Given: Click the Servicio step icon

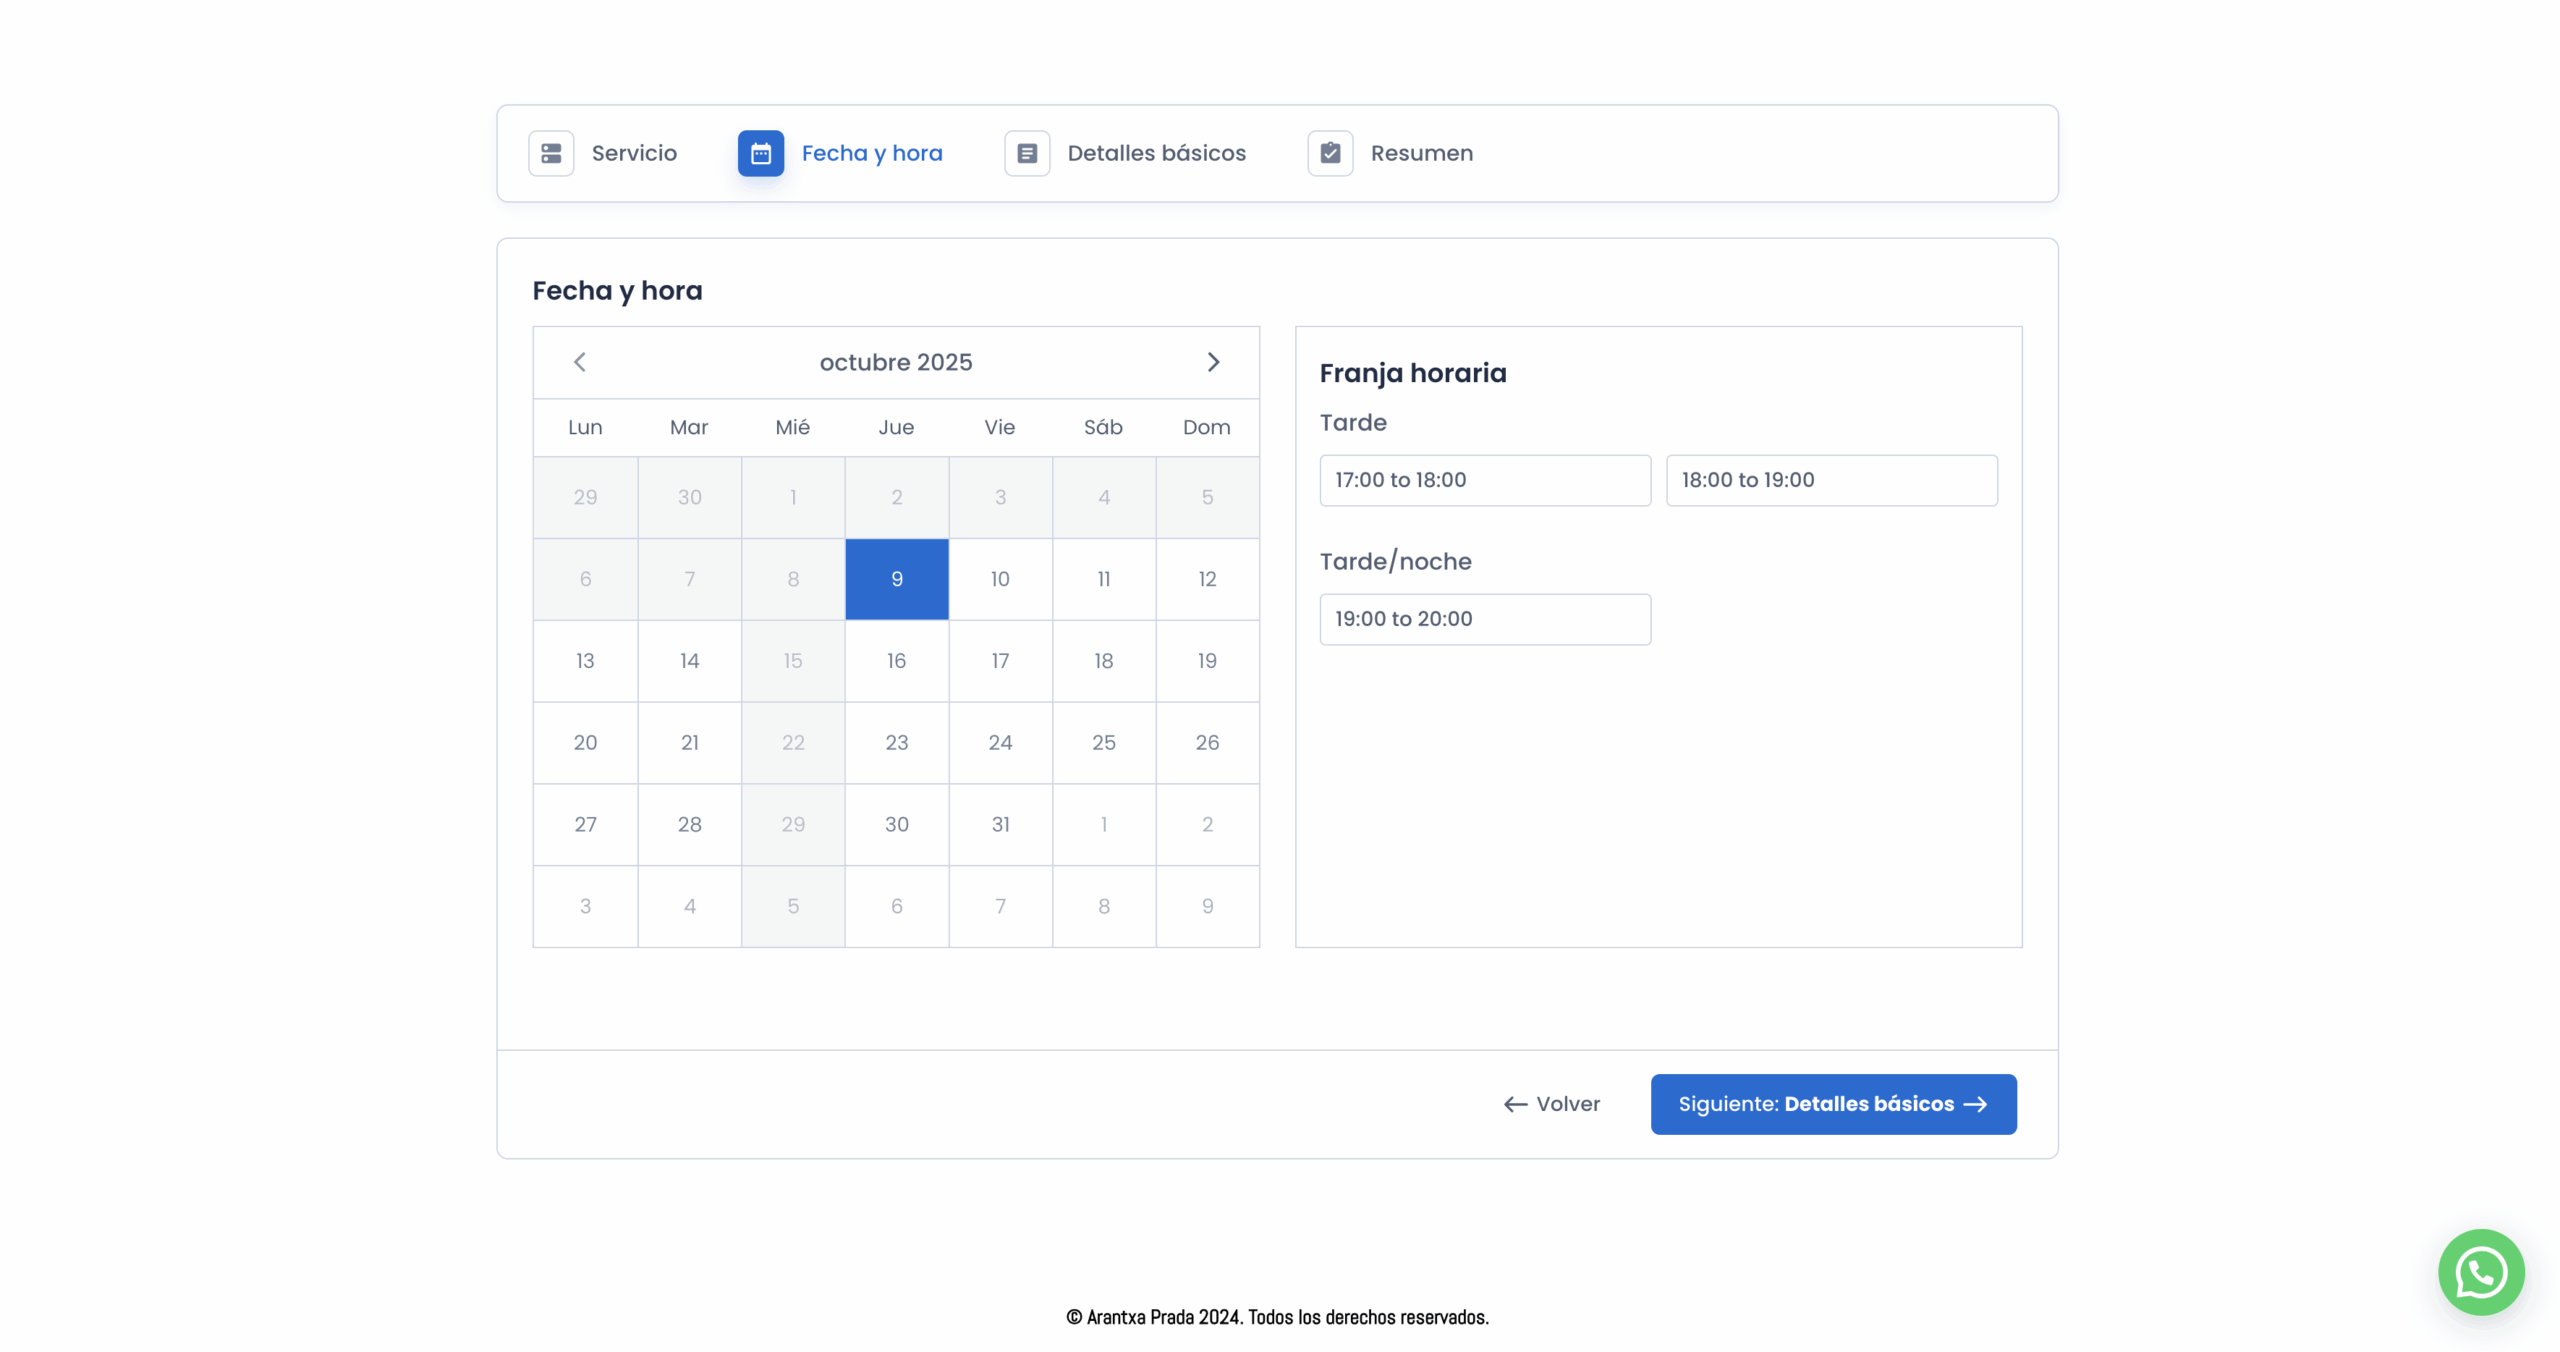Looking at the screenshot, I should pyautogui.click(x=551, y=153).
